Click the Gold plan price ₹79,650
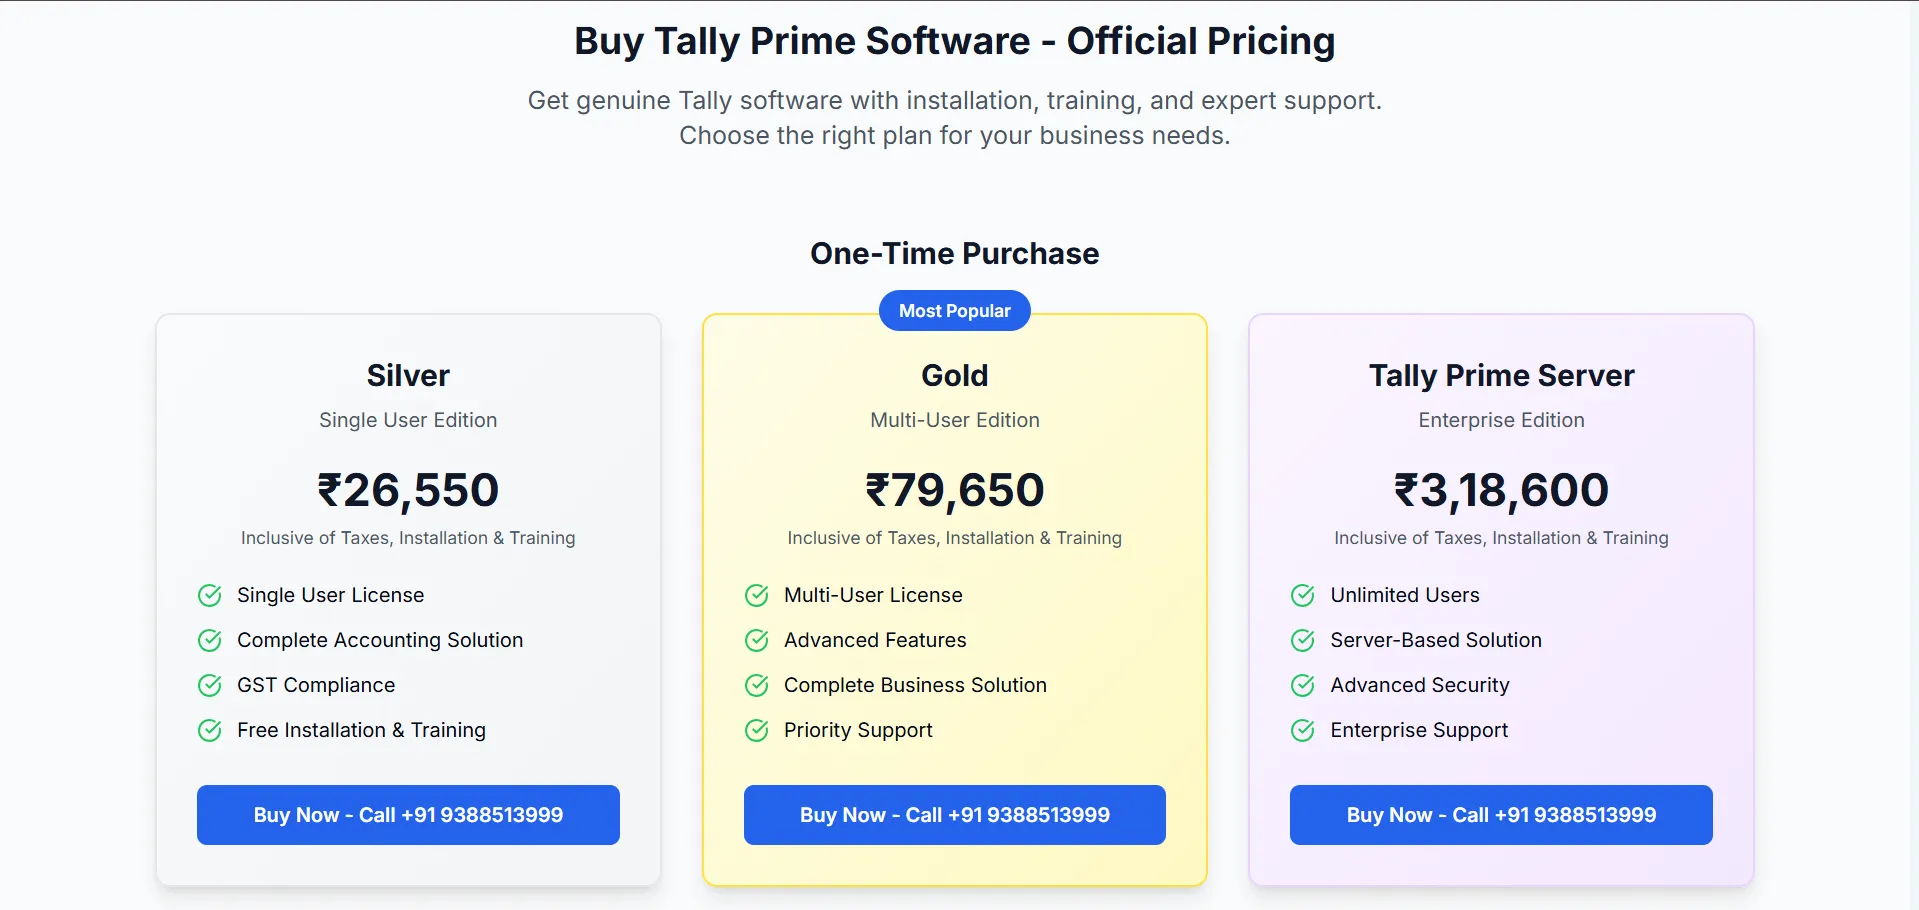 tap(954, 489)
